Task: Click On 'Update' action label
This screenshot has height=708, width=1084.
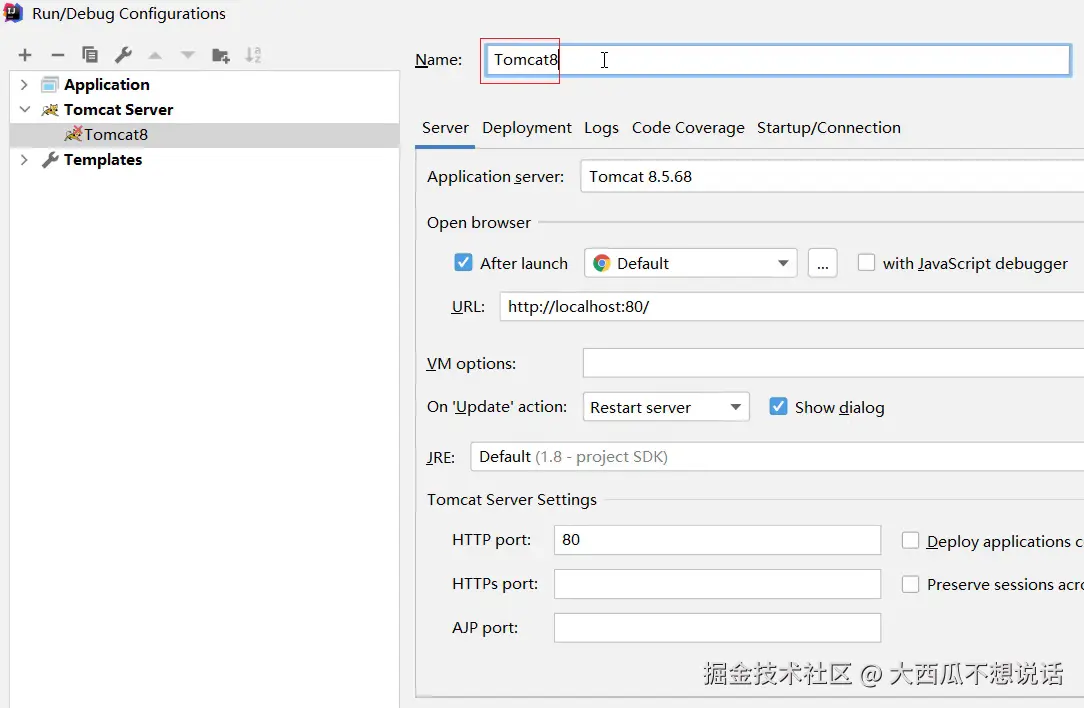Action: click(497, 407)
